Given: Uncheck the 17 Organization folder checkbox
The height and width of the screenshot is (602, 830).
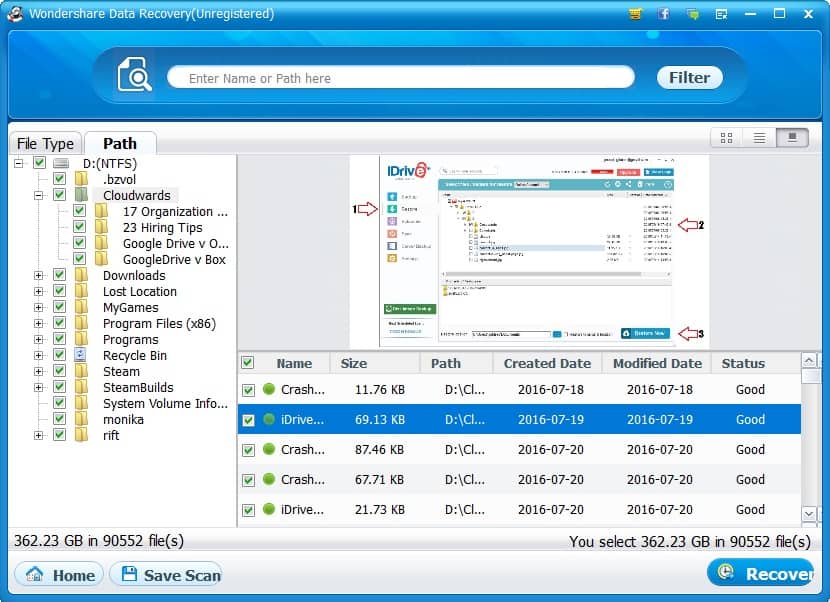Looking at the screenshot, I should [x=79, y=210].
